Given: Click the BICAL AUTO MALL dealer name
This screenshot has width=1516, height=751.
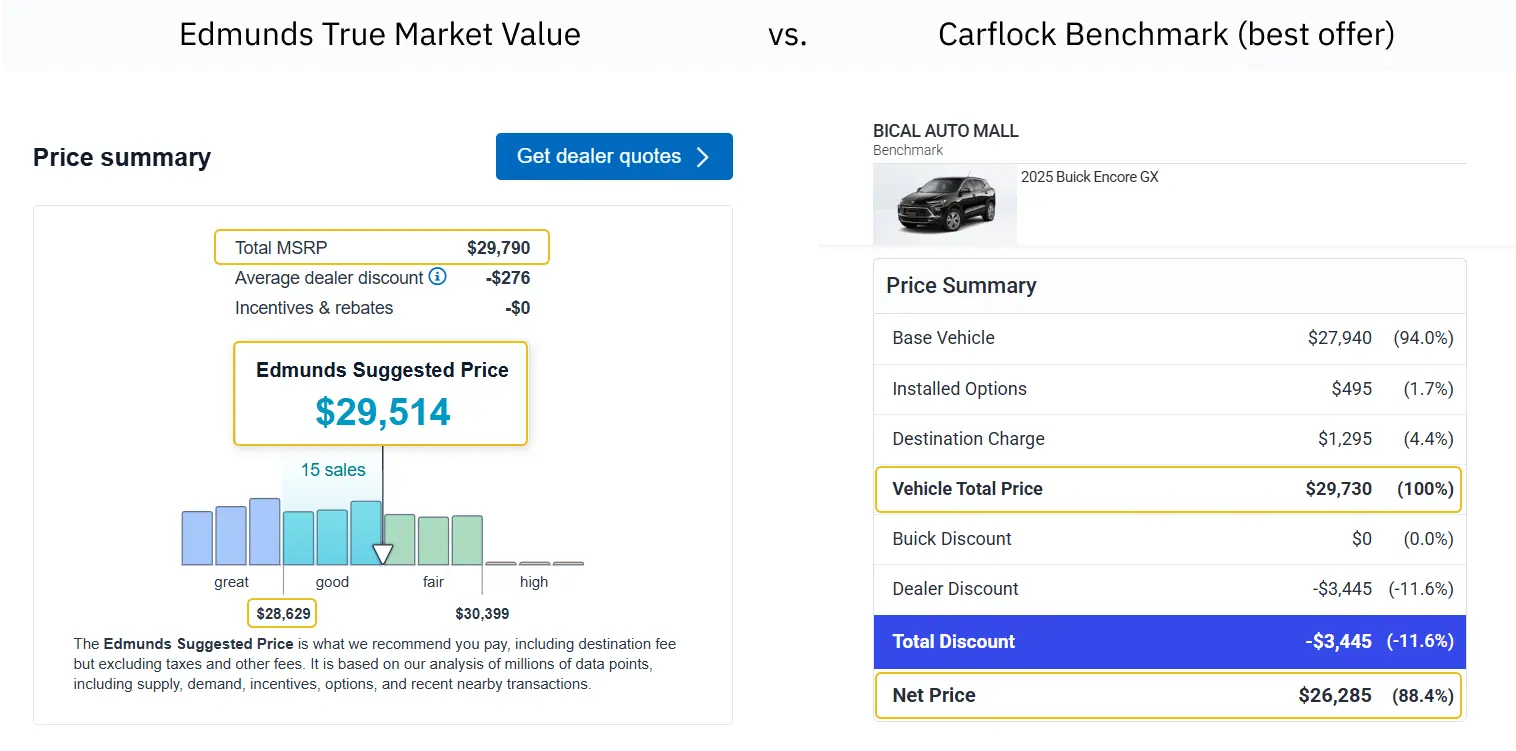Looking at the screenshot, I should click(945, 131).
